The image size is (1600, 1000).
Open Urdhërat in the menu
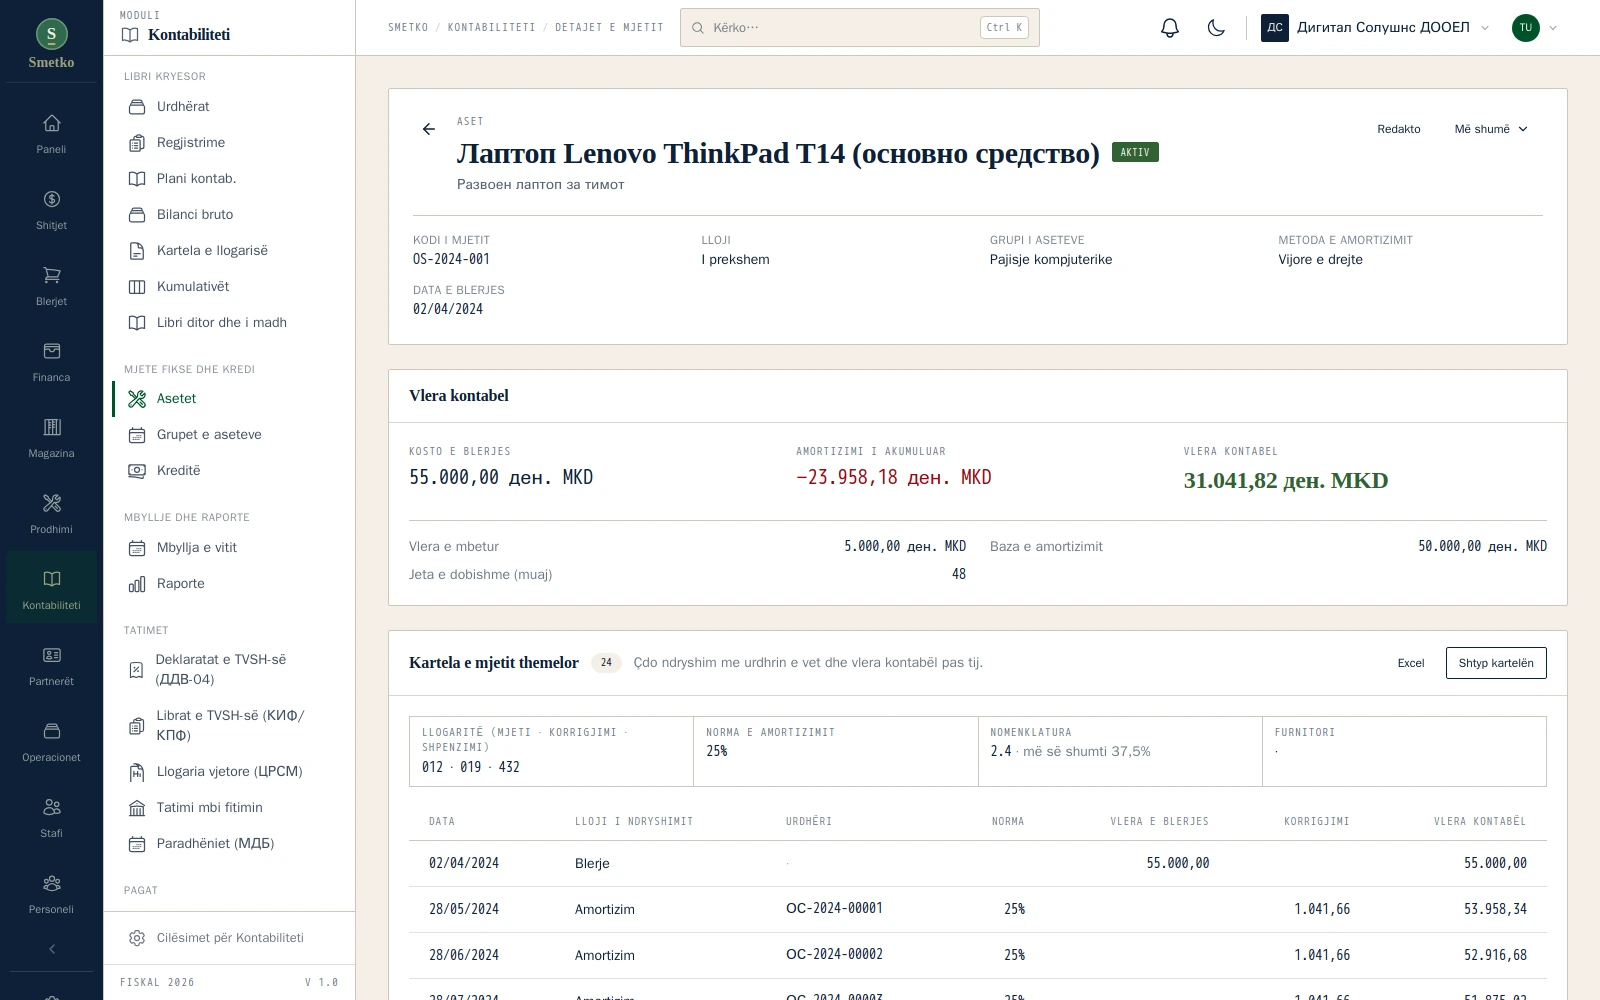point(229,106)
